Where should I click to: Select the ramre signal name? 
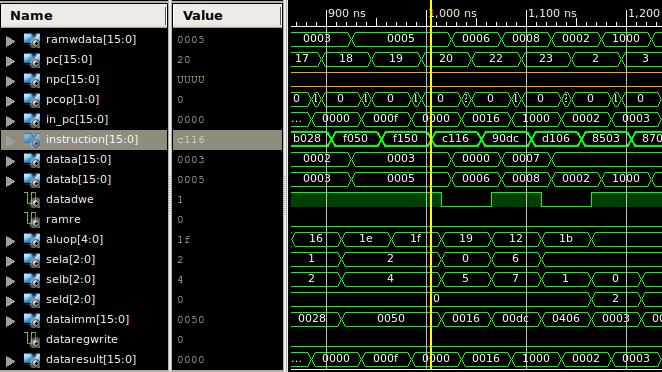[x=63, y=220]
